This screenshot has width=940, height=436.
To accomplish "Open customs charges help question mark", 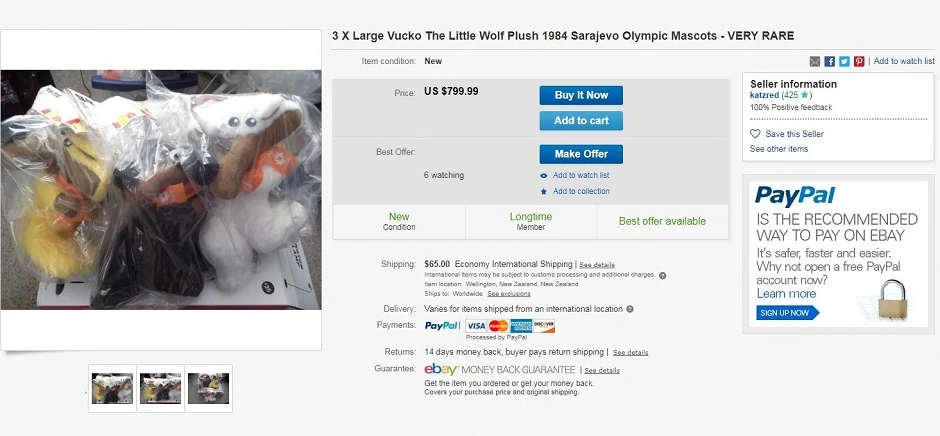I will (663, 275).
